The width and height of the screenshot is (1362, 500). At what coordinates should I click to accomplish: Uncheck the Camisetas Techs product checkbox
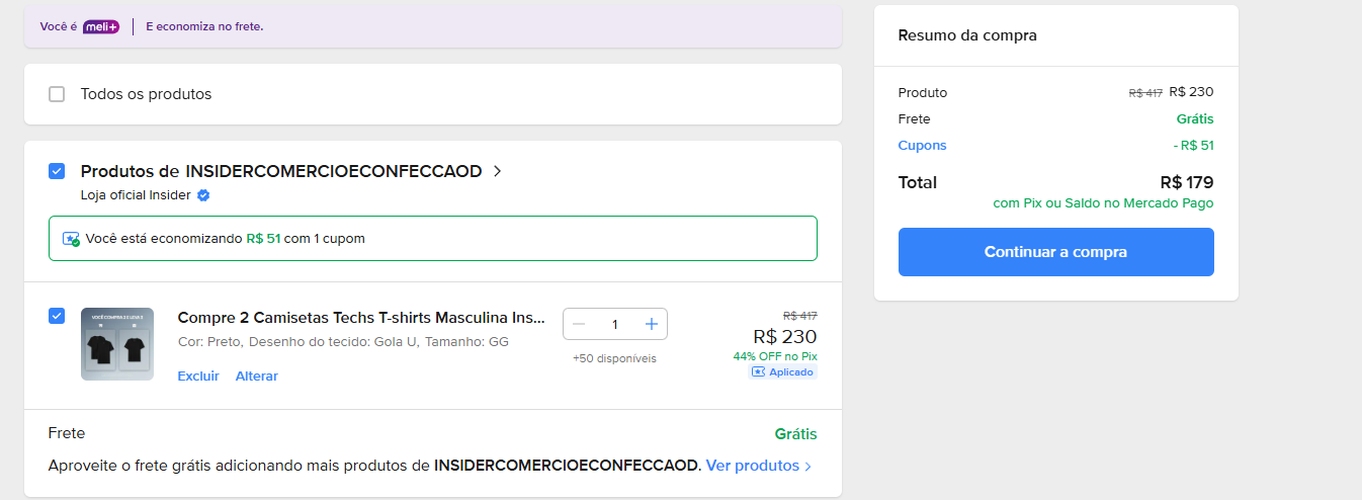[57, 316]
